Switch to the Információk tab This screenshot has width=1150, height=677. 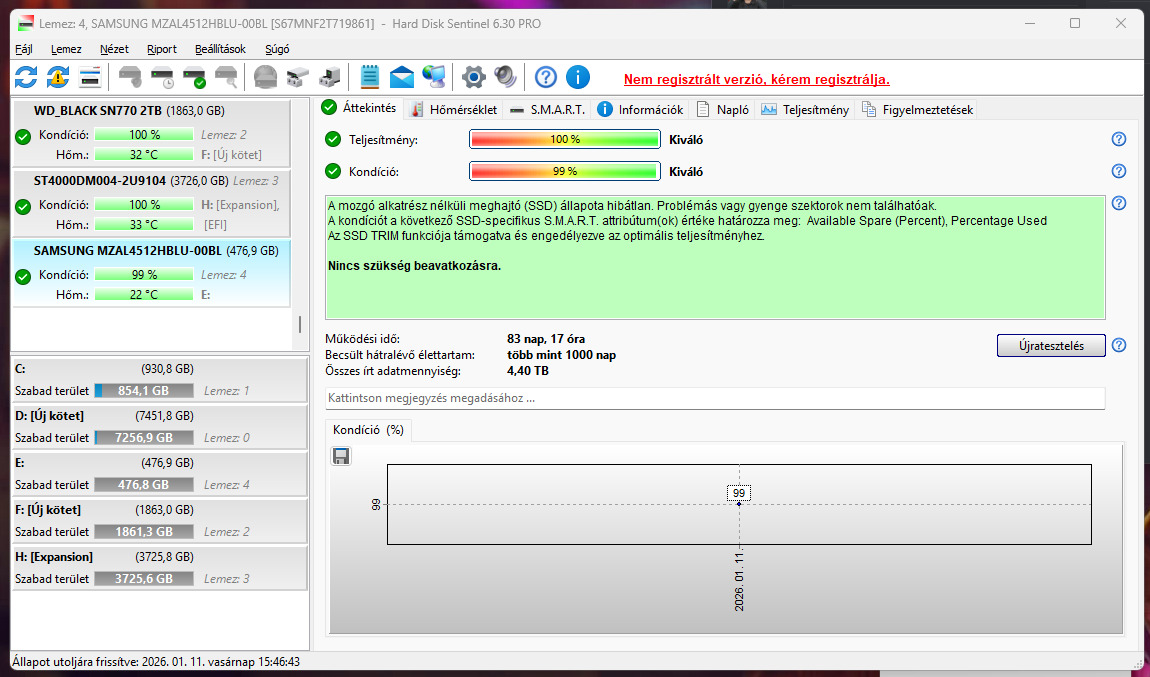click(x=640, y=110)
